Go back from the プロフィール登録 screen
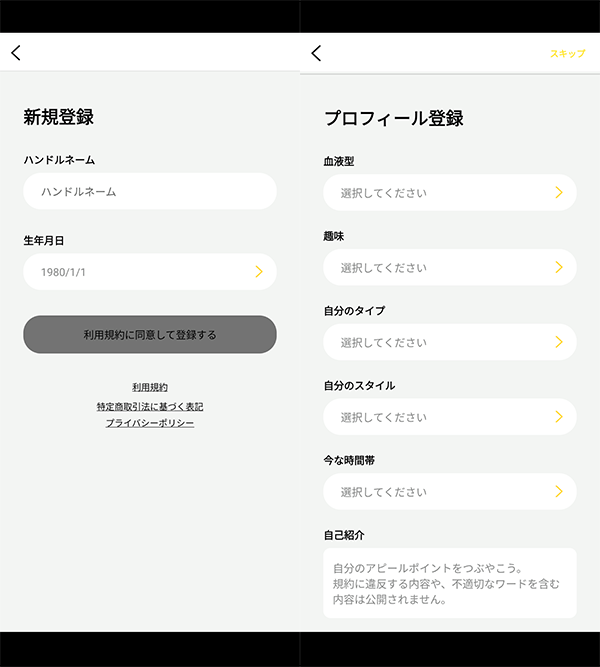The height and width of the screenshot is (667, 600). click(x=316, y=53)
